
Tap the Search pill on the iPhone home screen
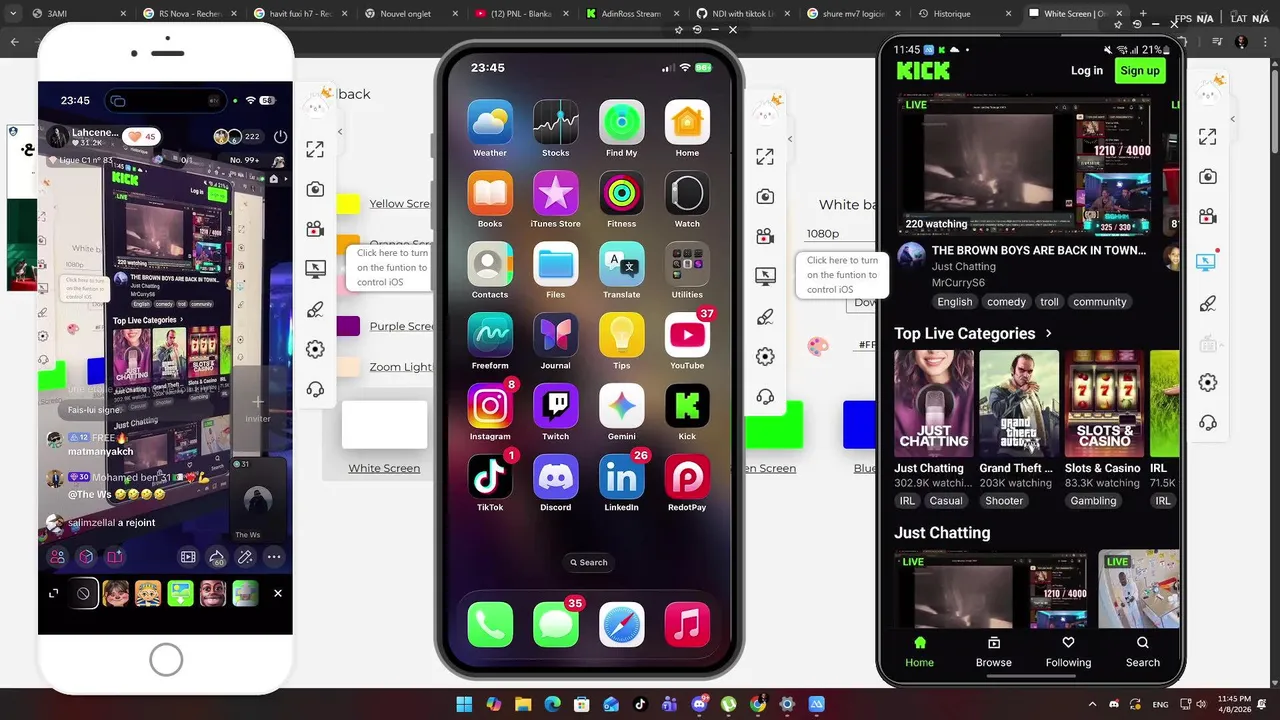tap(589, 562)
